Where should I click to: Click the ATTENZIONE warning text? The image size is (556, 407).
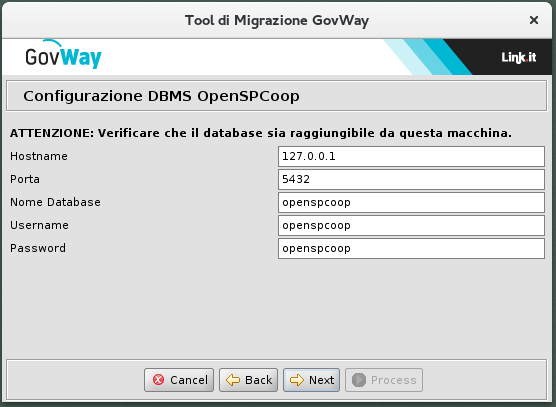(x=261, y=133)
